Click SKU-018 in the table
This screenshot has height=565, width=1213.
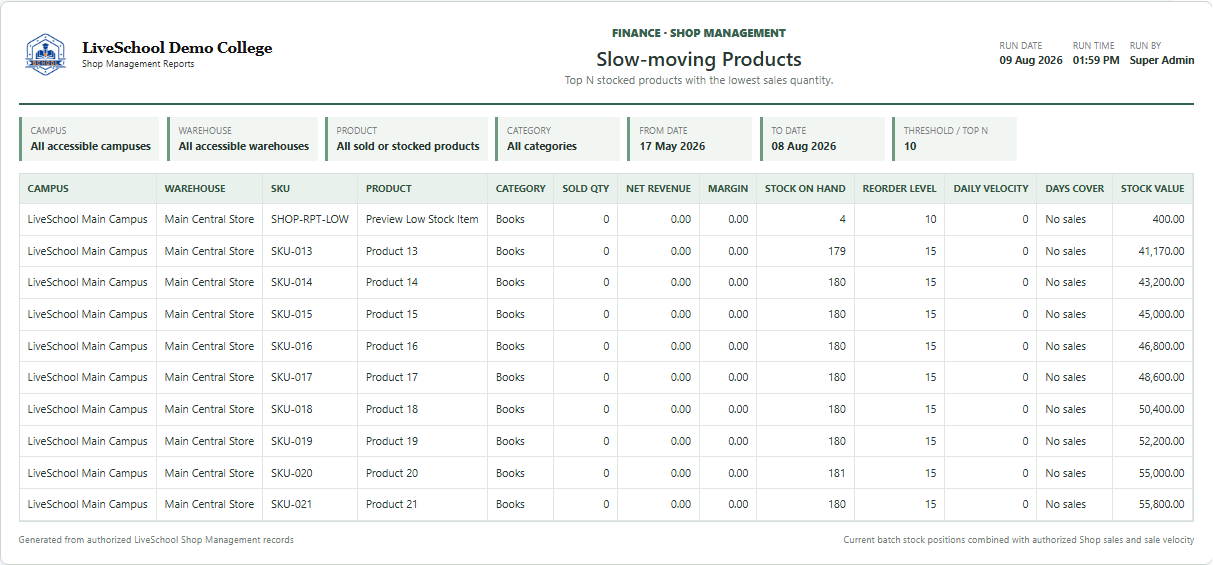tap(291, 409)
